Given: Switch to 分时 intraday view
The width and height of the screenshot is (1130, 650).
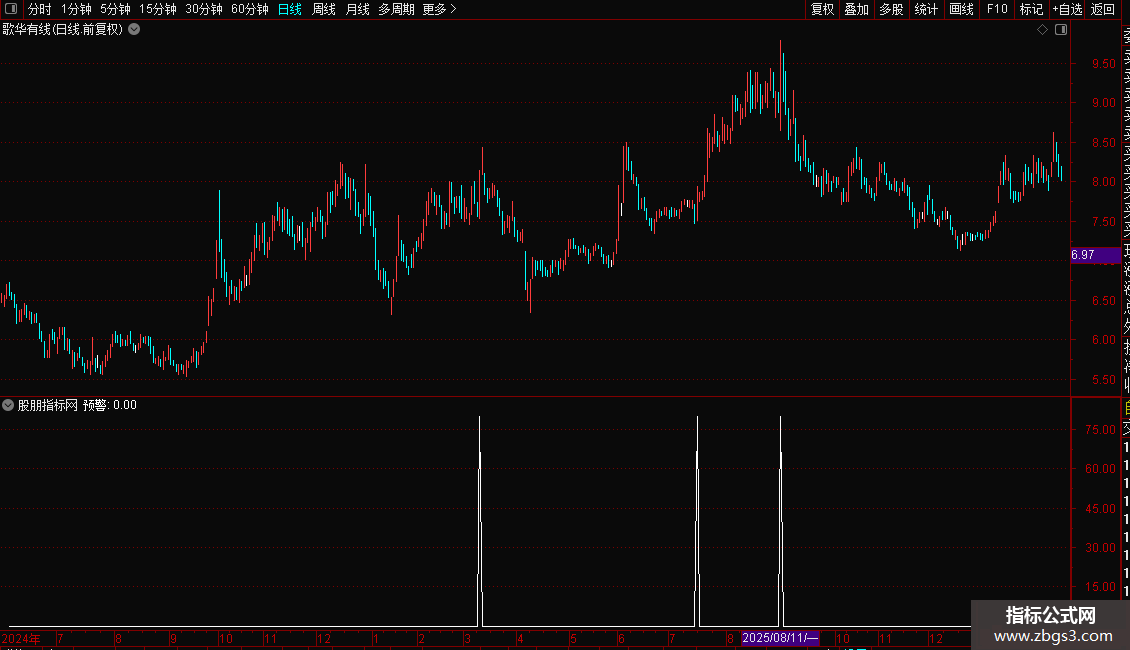Looking at the screenshot, I should click(40, 9).
